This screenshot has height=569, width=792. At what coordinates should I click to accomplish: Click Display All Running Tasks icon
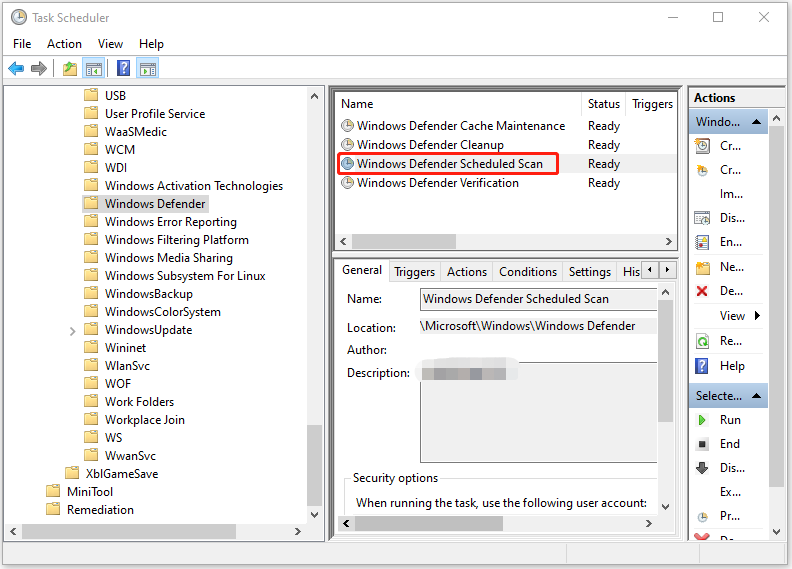(x=702, y=218)
